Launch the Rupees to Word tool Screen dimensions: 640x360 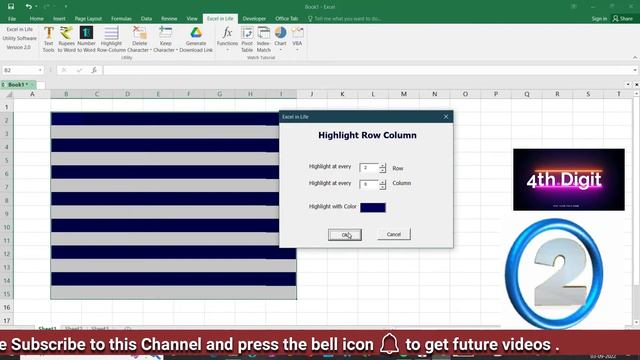66,39
